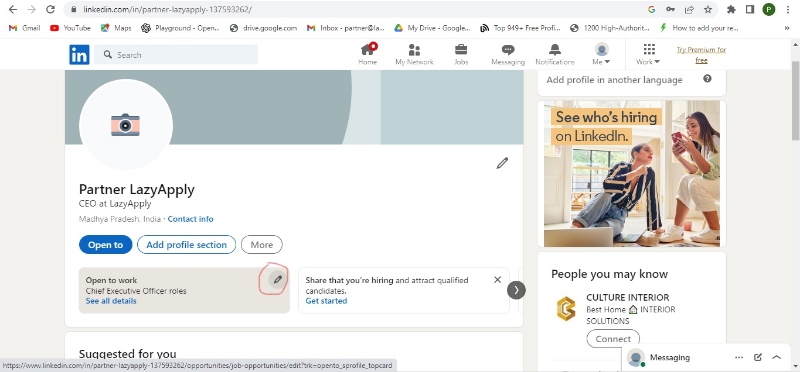Click the Open to button
Viewport: 800px width, 372px height.
(x=106, y=244)
